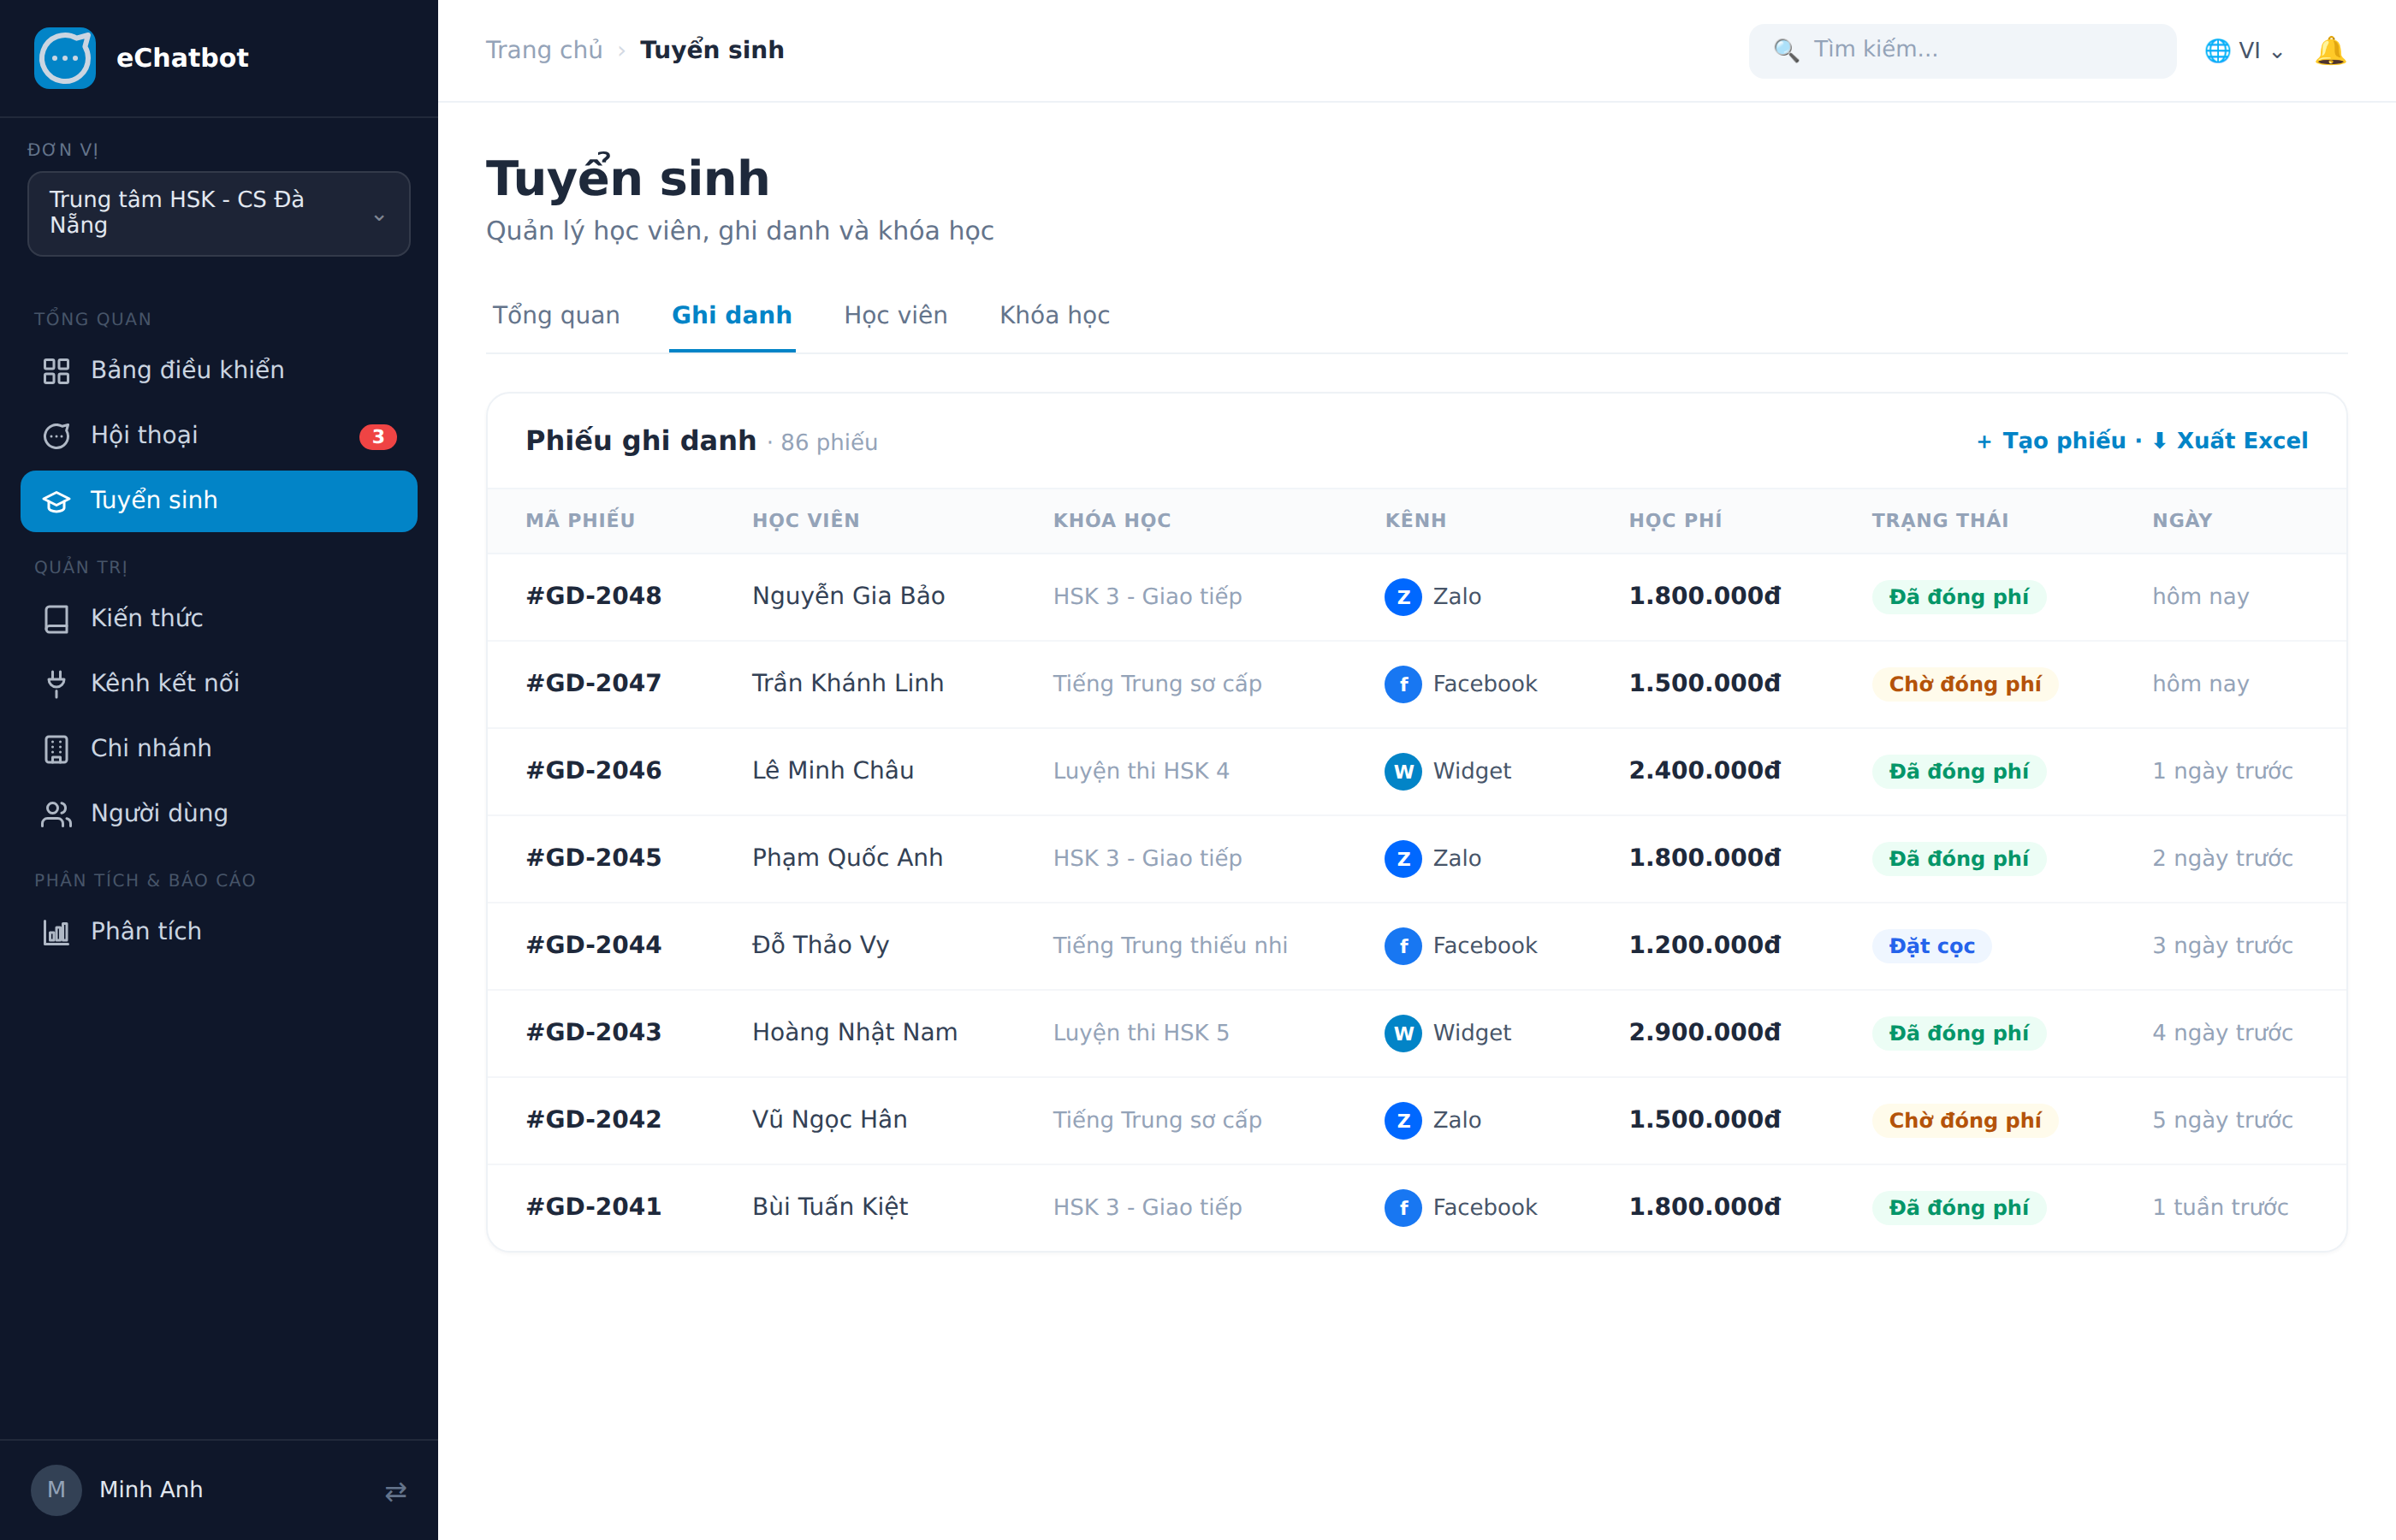Click the fee 2.900.000đ
The image size is (2396, 1540).
[x=1705, y=1032]
